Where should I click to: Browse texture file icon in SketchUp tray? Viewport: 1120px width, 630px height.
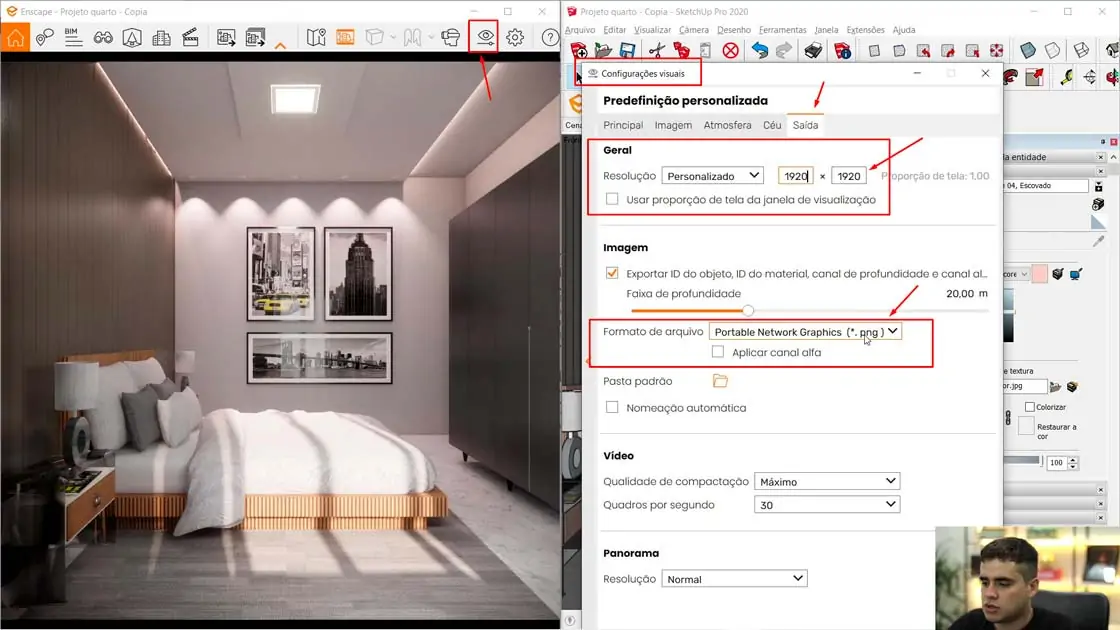coord(1055,386)
